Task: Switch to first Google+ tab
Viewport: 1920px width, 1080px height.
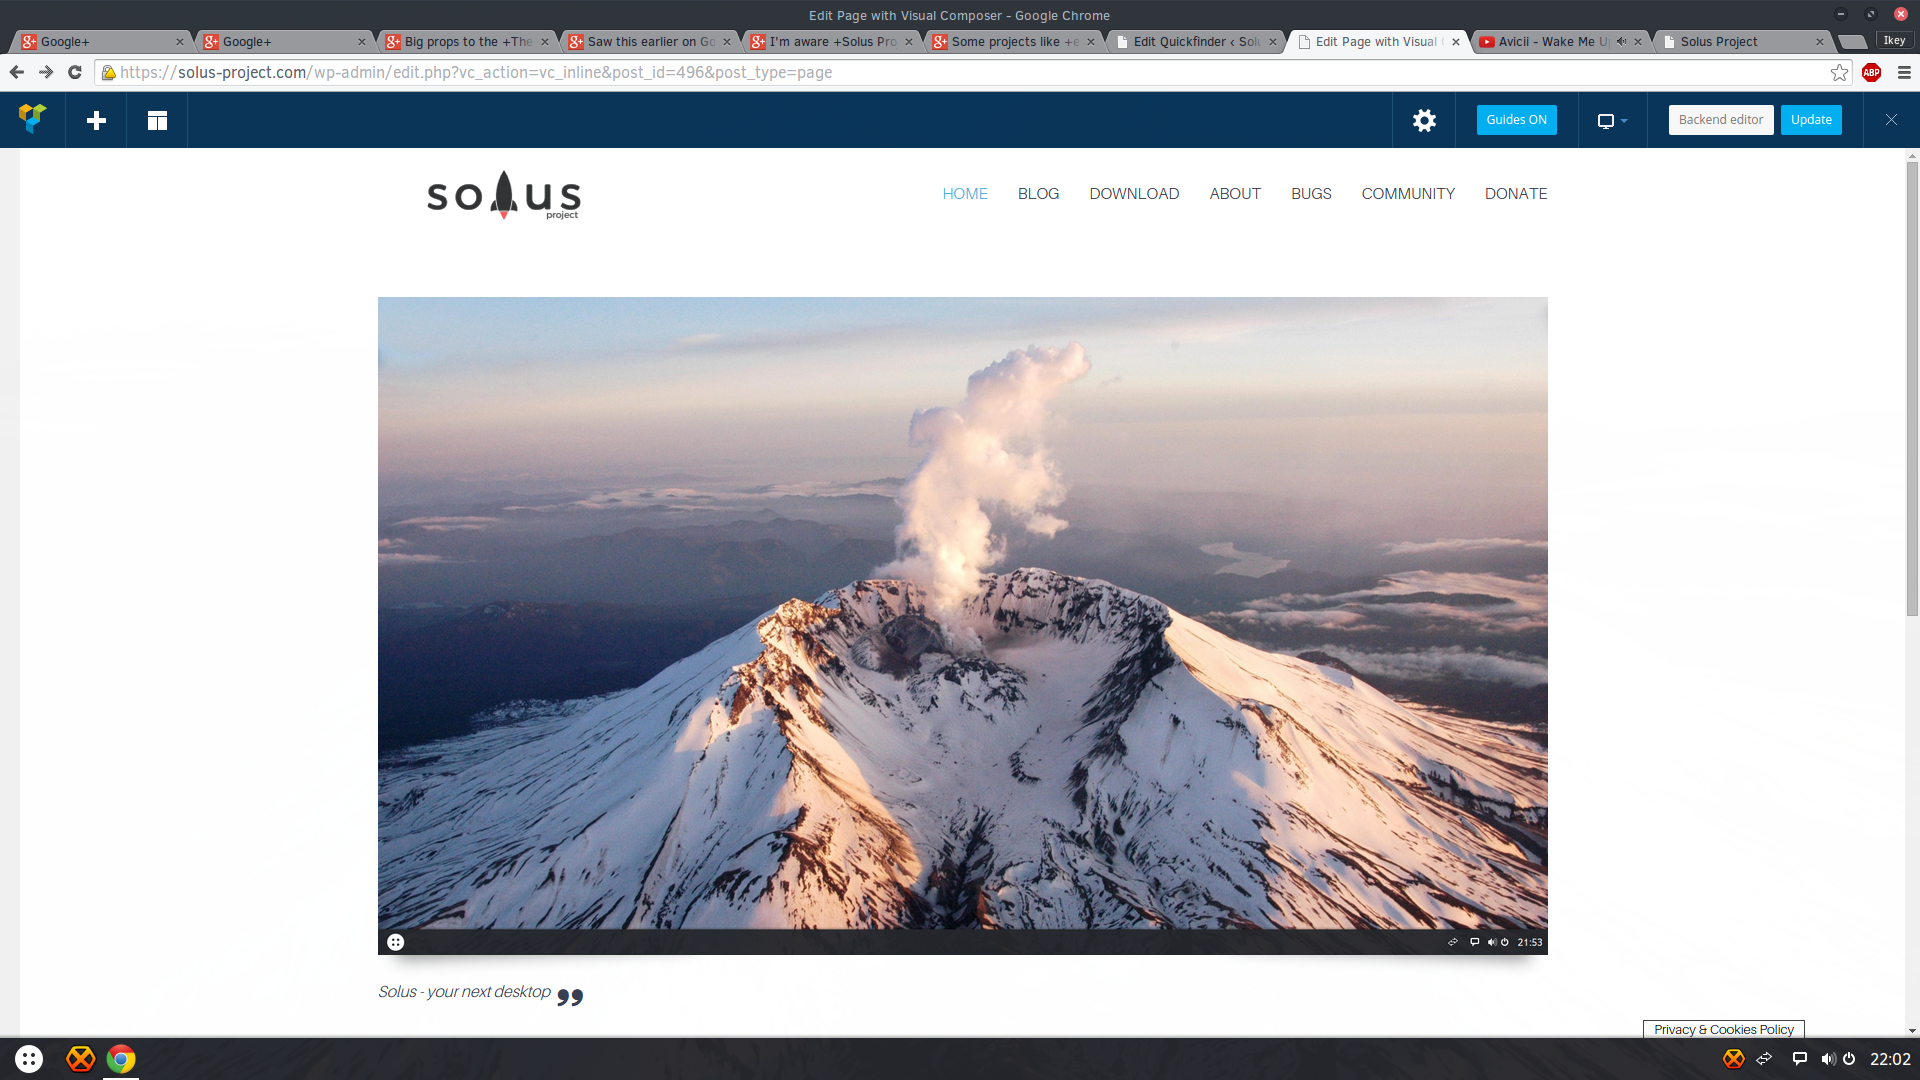Action: 100,41
